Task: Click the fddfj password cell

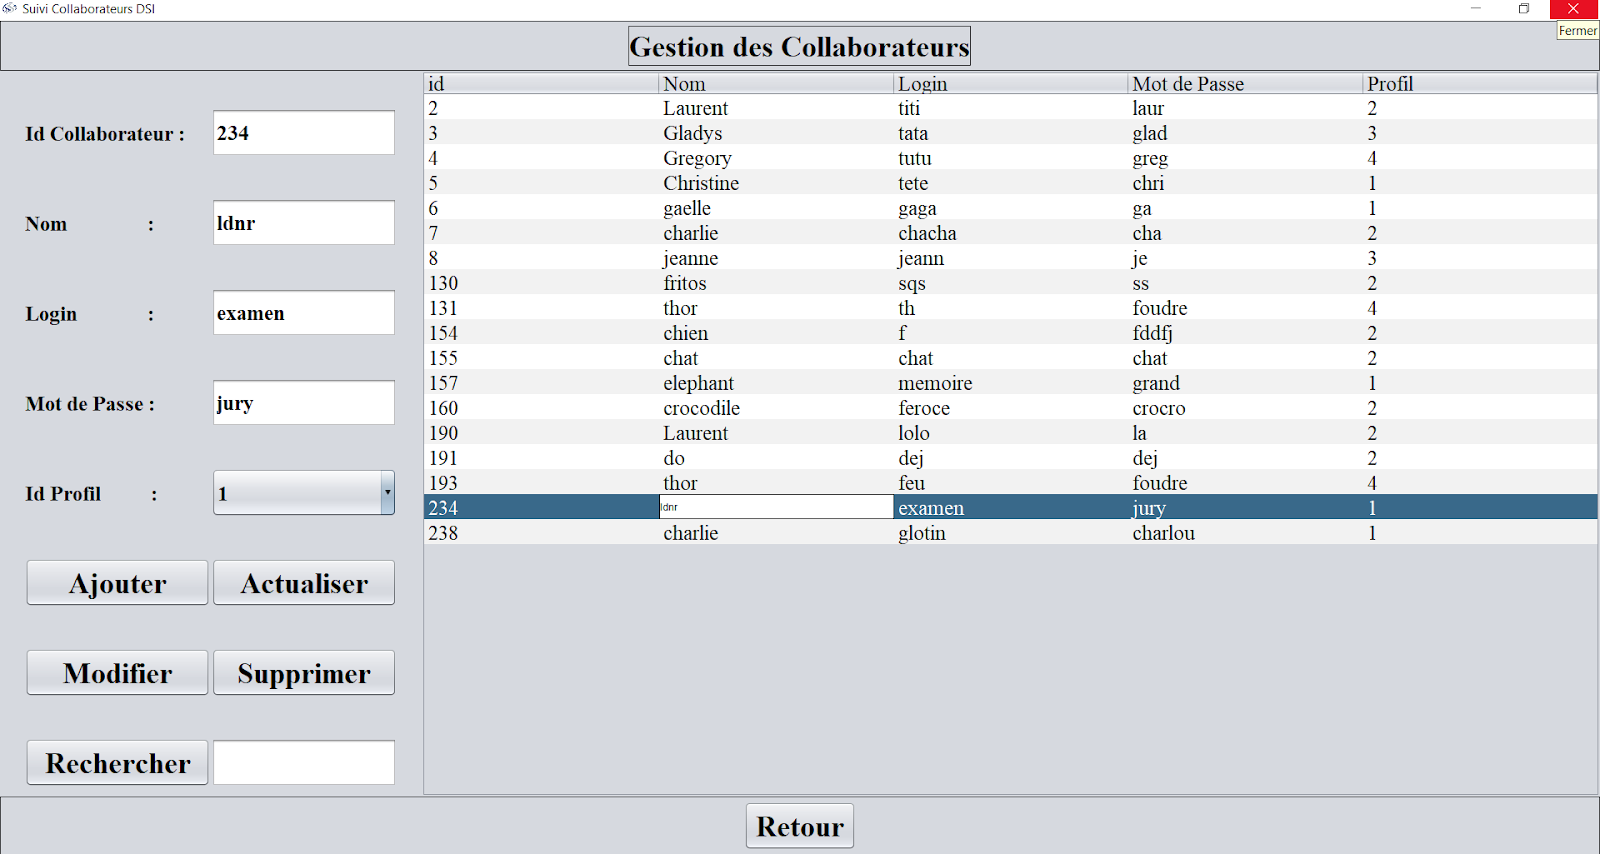Action: (x=1245, y=333)
